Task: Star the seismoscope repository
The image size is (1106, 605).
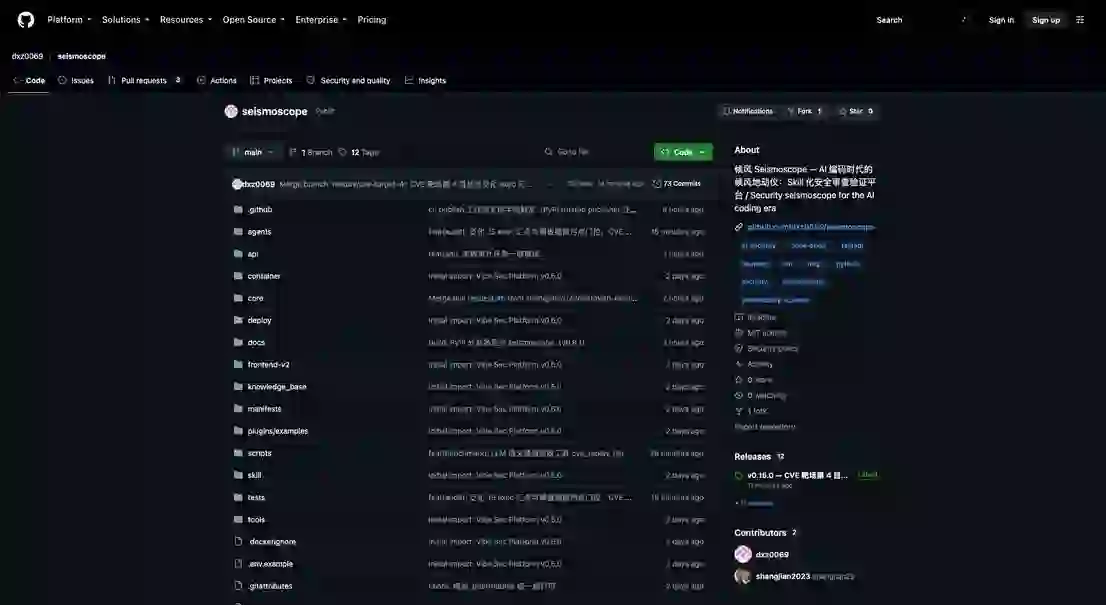Action: tap(856, 111)
